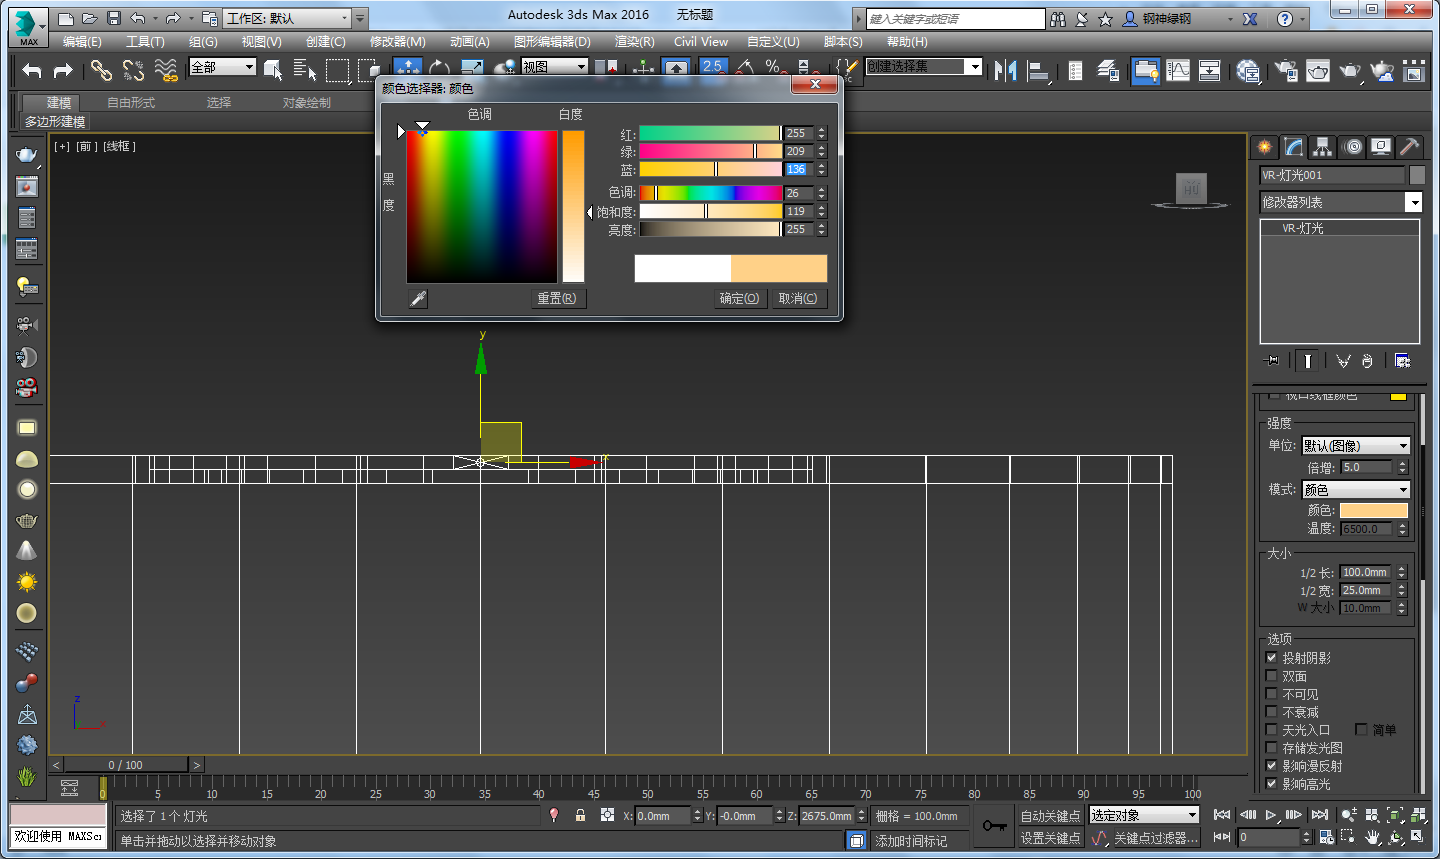
Task: Open the Curve Editor icon
Action: click(x=1178, y=70)
